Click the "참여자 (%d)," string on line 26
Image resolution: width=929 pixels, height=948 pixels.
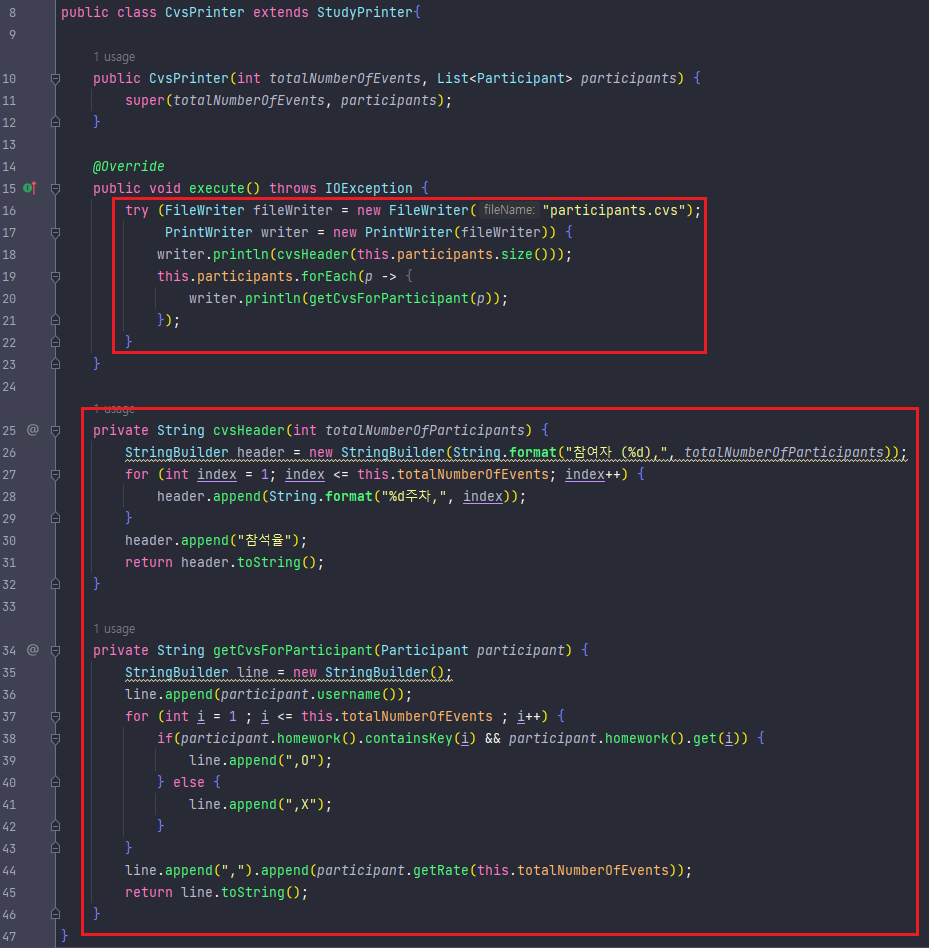pos(616,452)
